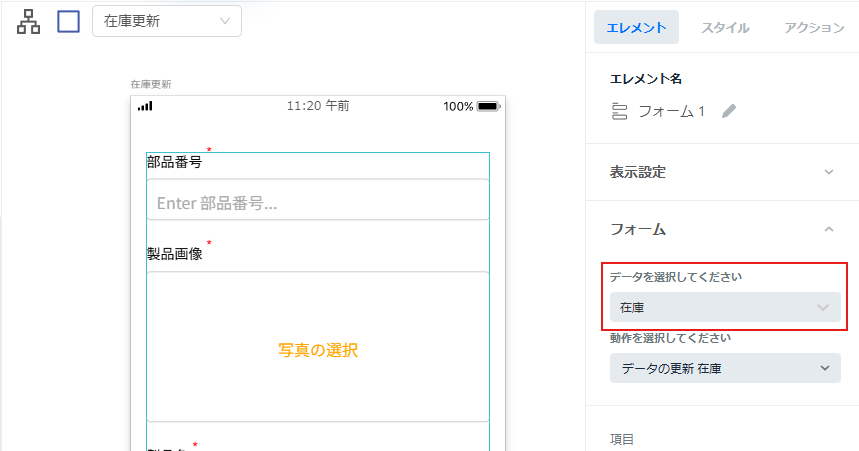Switch to the アクション tab
The width and height of the screenshot is (859, 451).
coord(814,27)
